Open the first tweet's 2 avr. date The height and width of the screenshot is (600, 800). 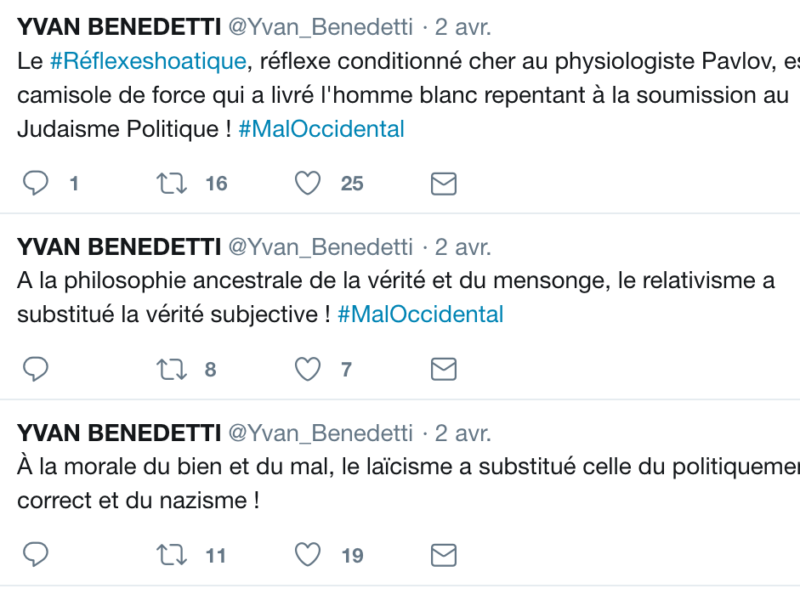[462, 25]
